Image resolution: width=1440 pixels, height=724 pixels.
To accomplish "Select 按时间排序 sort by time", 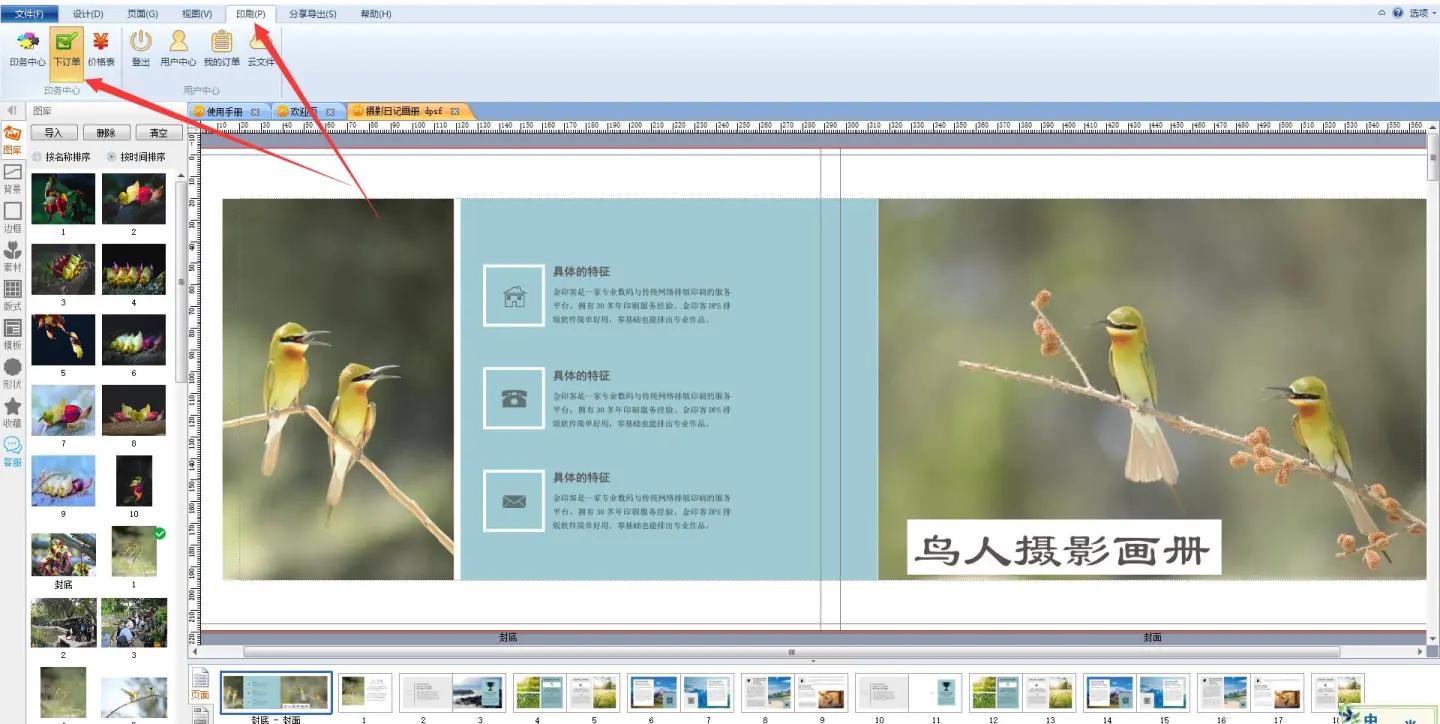I will click(x=136, y=157).
